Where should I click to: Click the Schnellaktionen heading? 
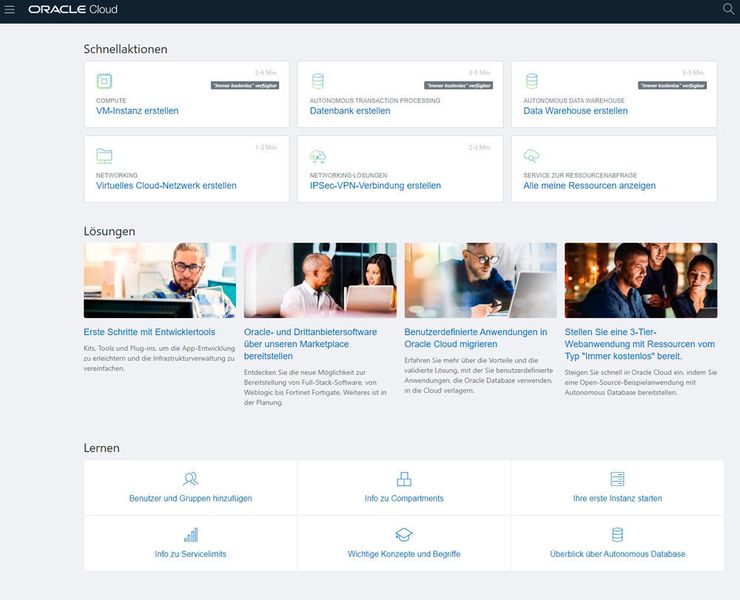coord(126,49)
